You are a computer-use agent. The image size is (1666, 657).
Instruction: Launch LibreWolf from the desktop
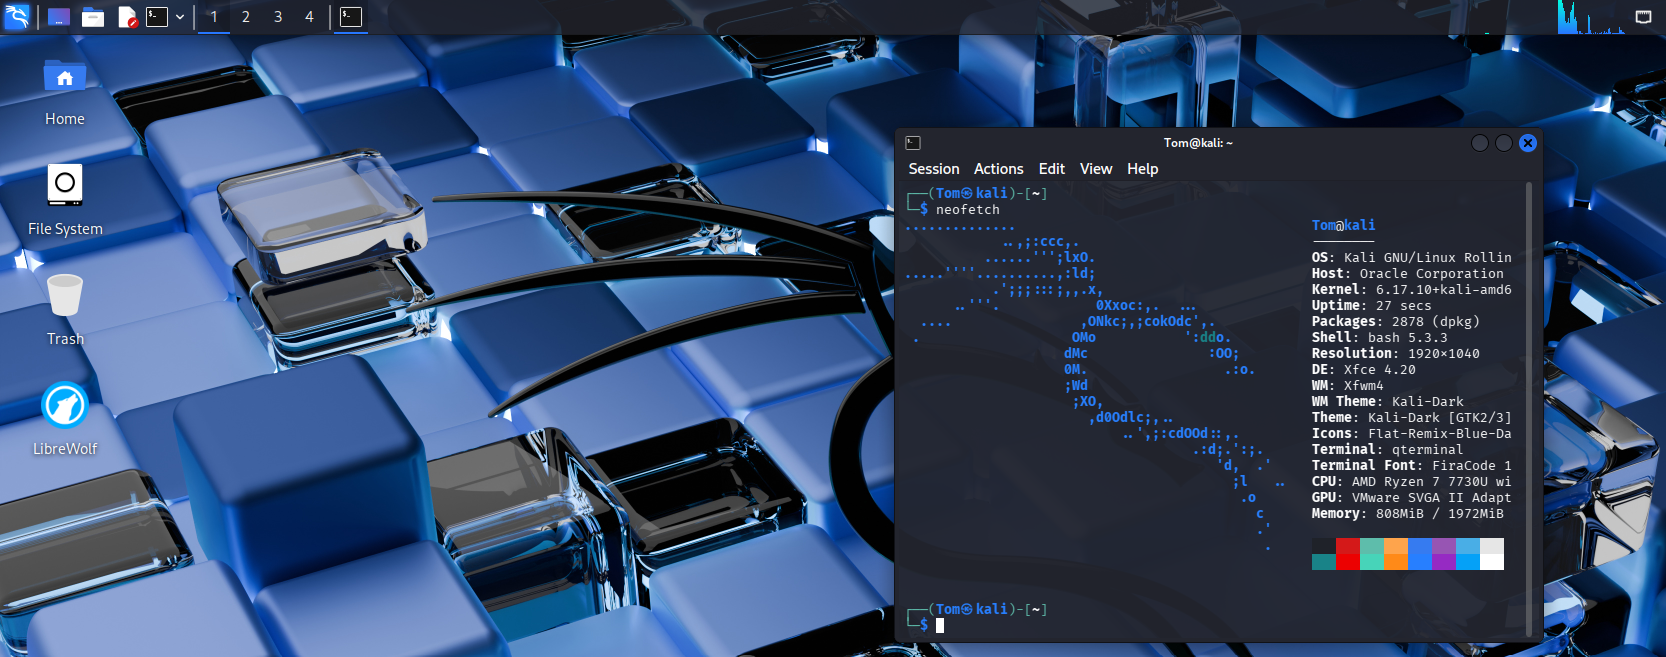pos(65,406)
